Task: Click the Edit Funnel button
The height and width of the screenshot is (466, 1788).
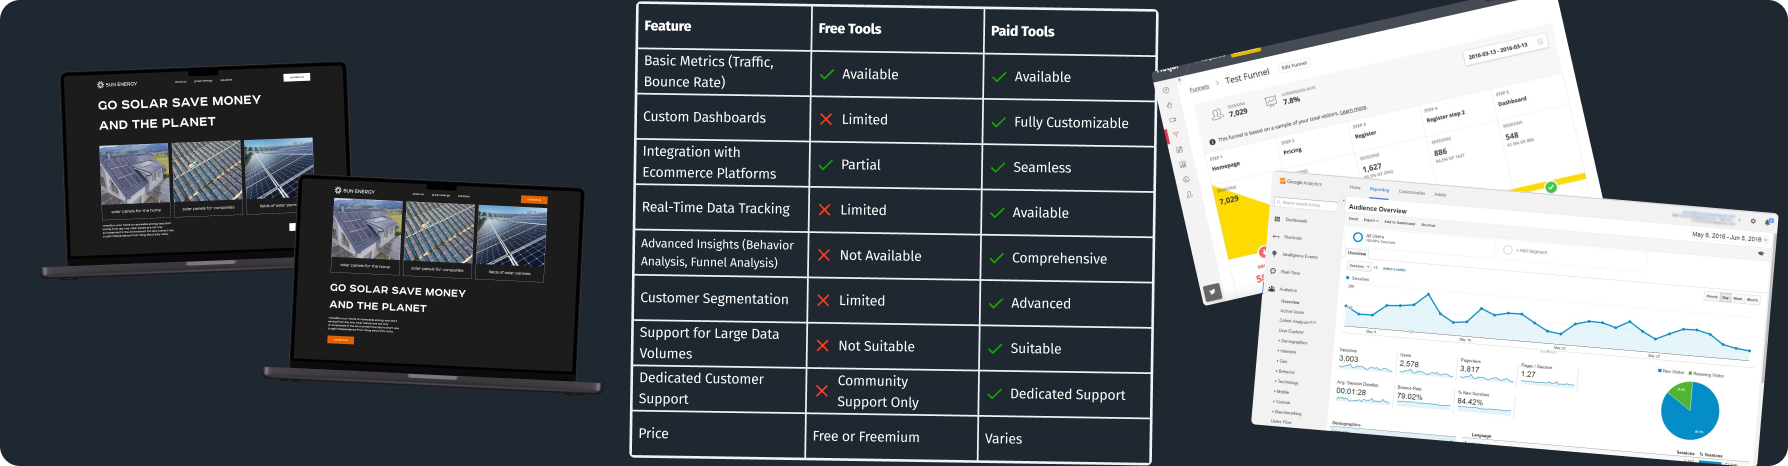Action: tap(1294, 65)
